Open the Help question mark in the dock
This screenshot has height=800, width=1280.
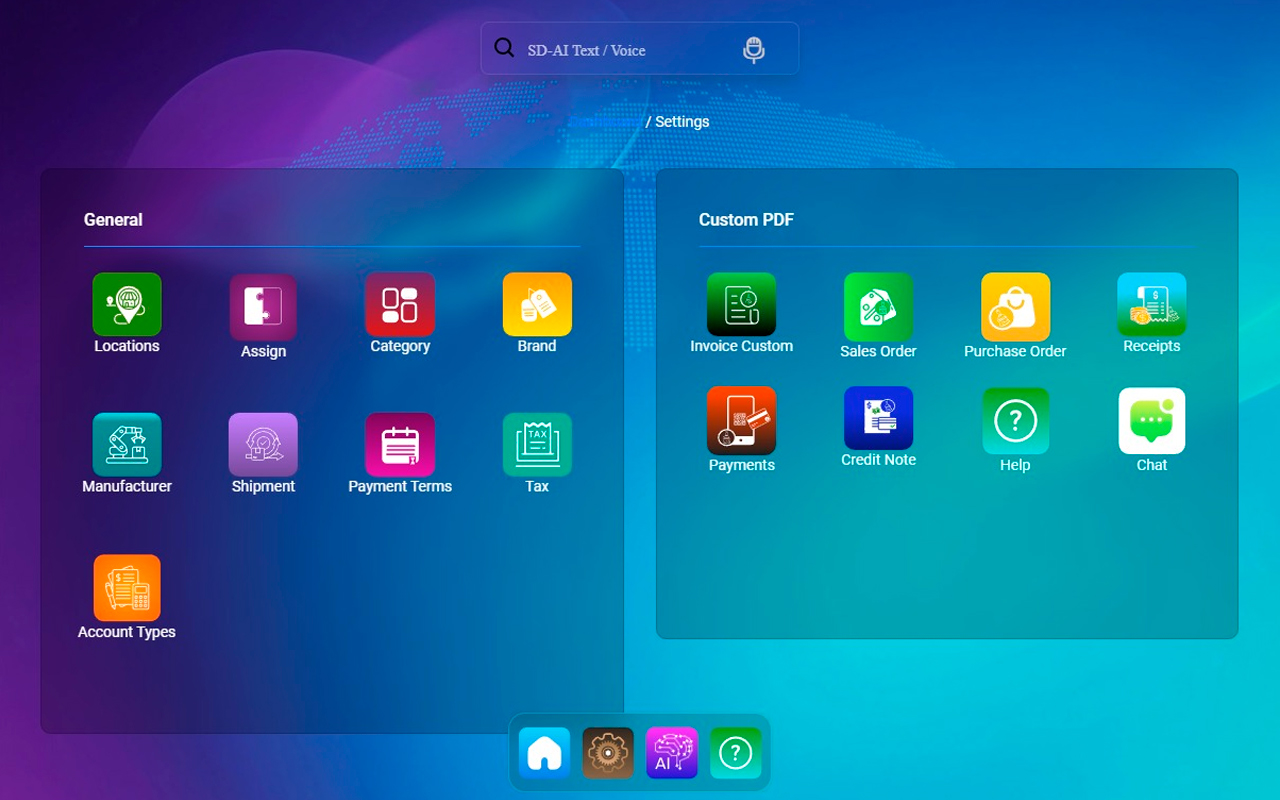[736, 753]
